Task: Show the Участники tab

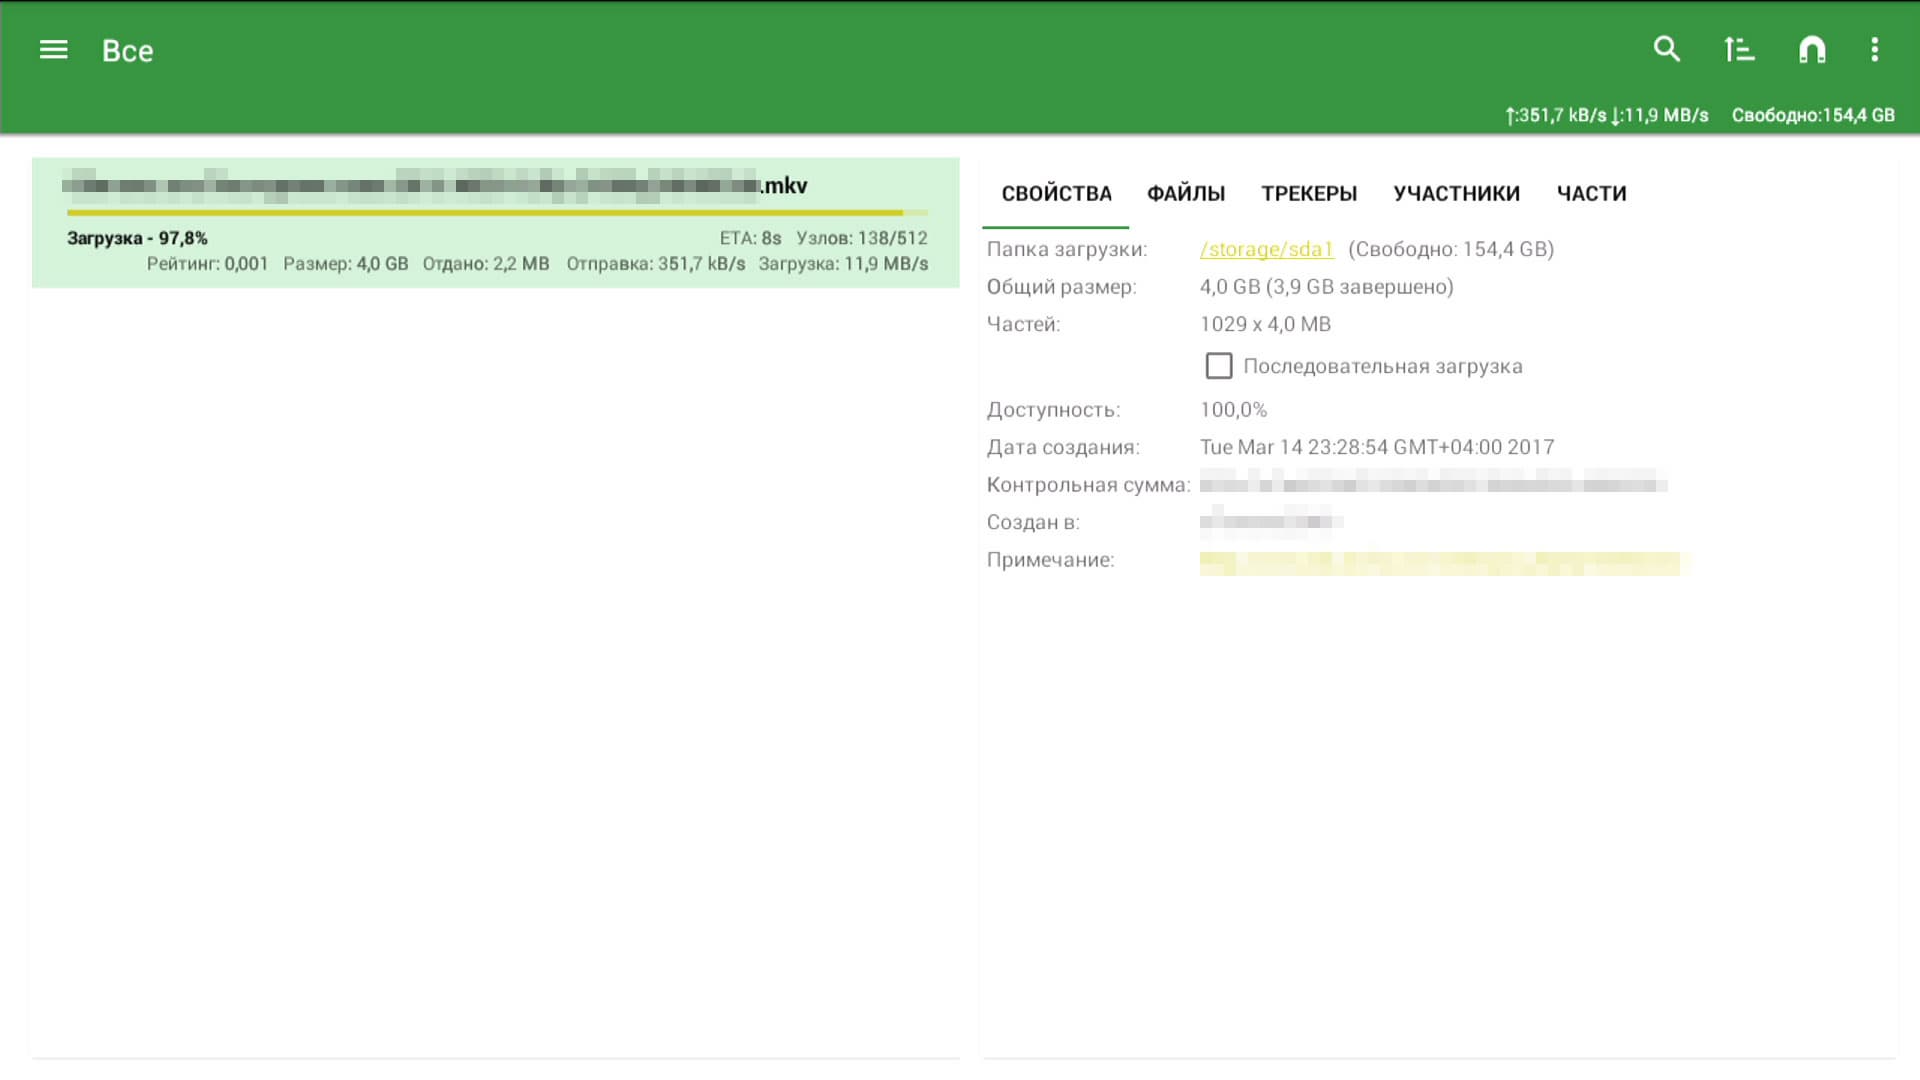Action: coord(1456,194)
